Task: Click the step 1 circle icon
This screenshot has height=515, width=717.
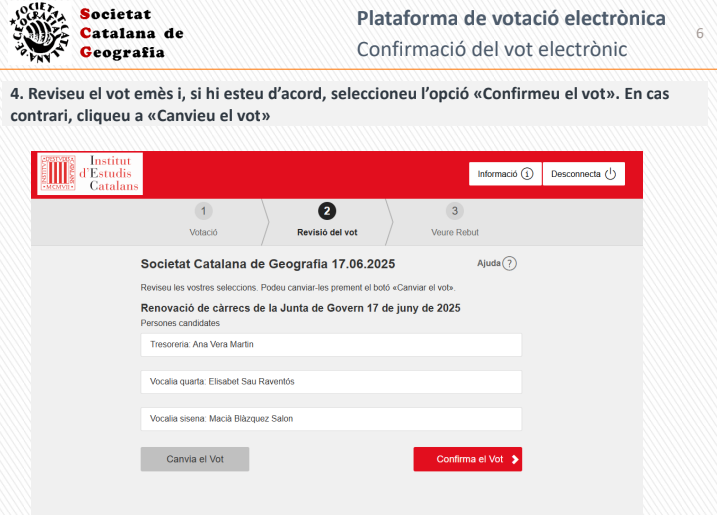Action: pos(203,211)
